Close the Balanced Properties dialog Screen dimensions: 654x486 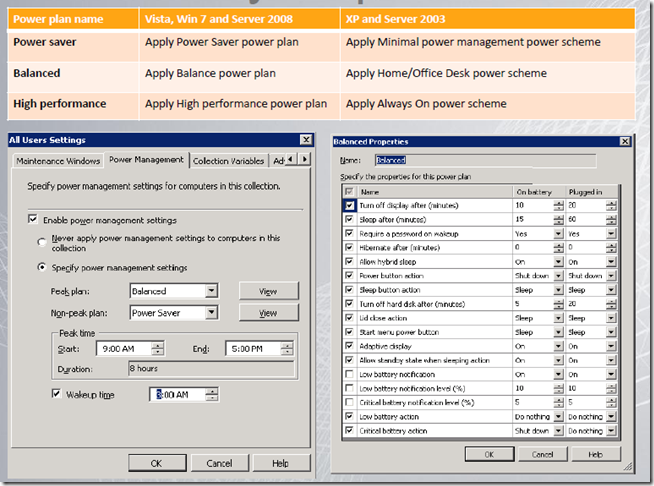(x=625, y=141)
